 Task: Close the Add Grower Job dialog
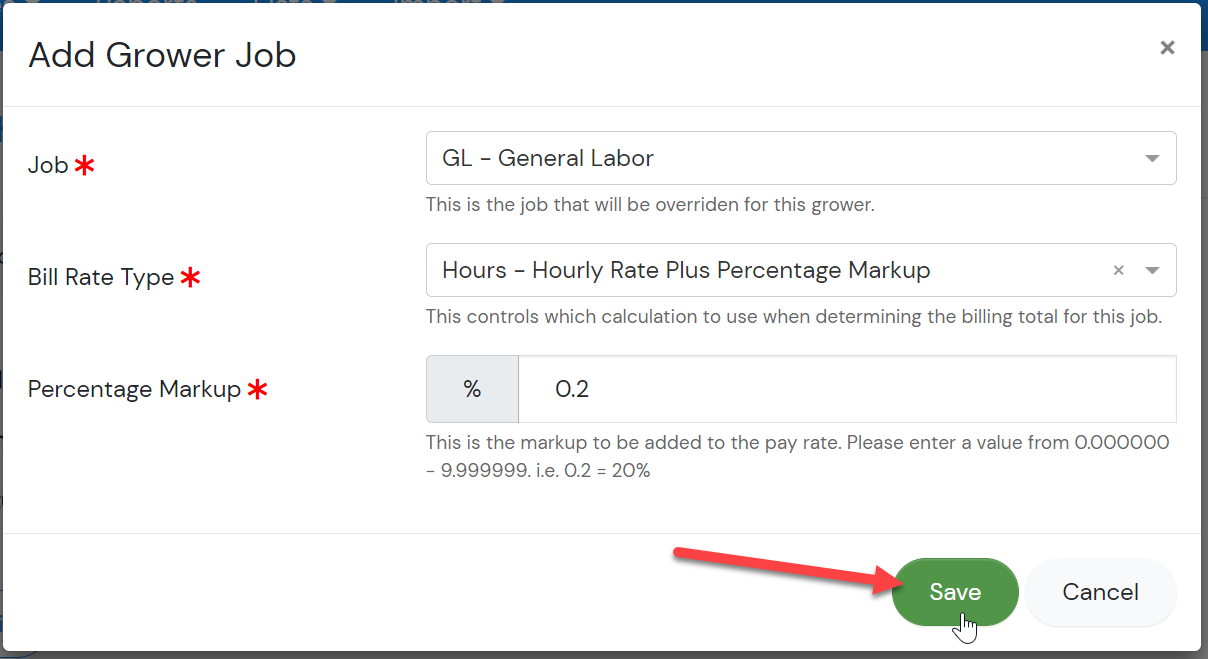(x=1167, y=47)
